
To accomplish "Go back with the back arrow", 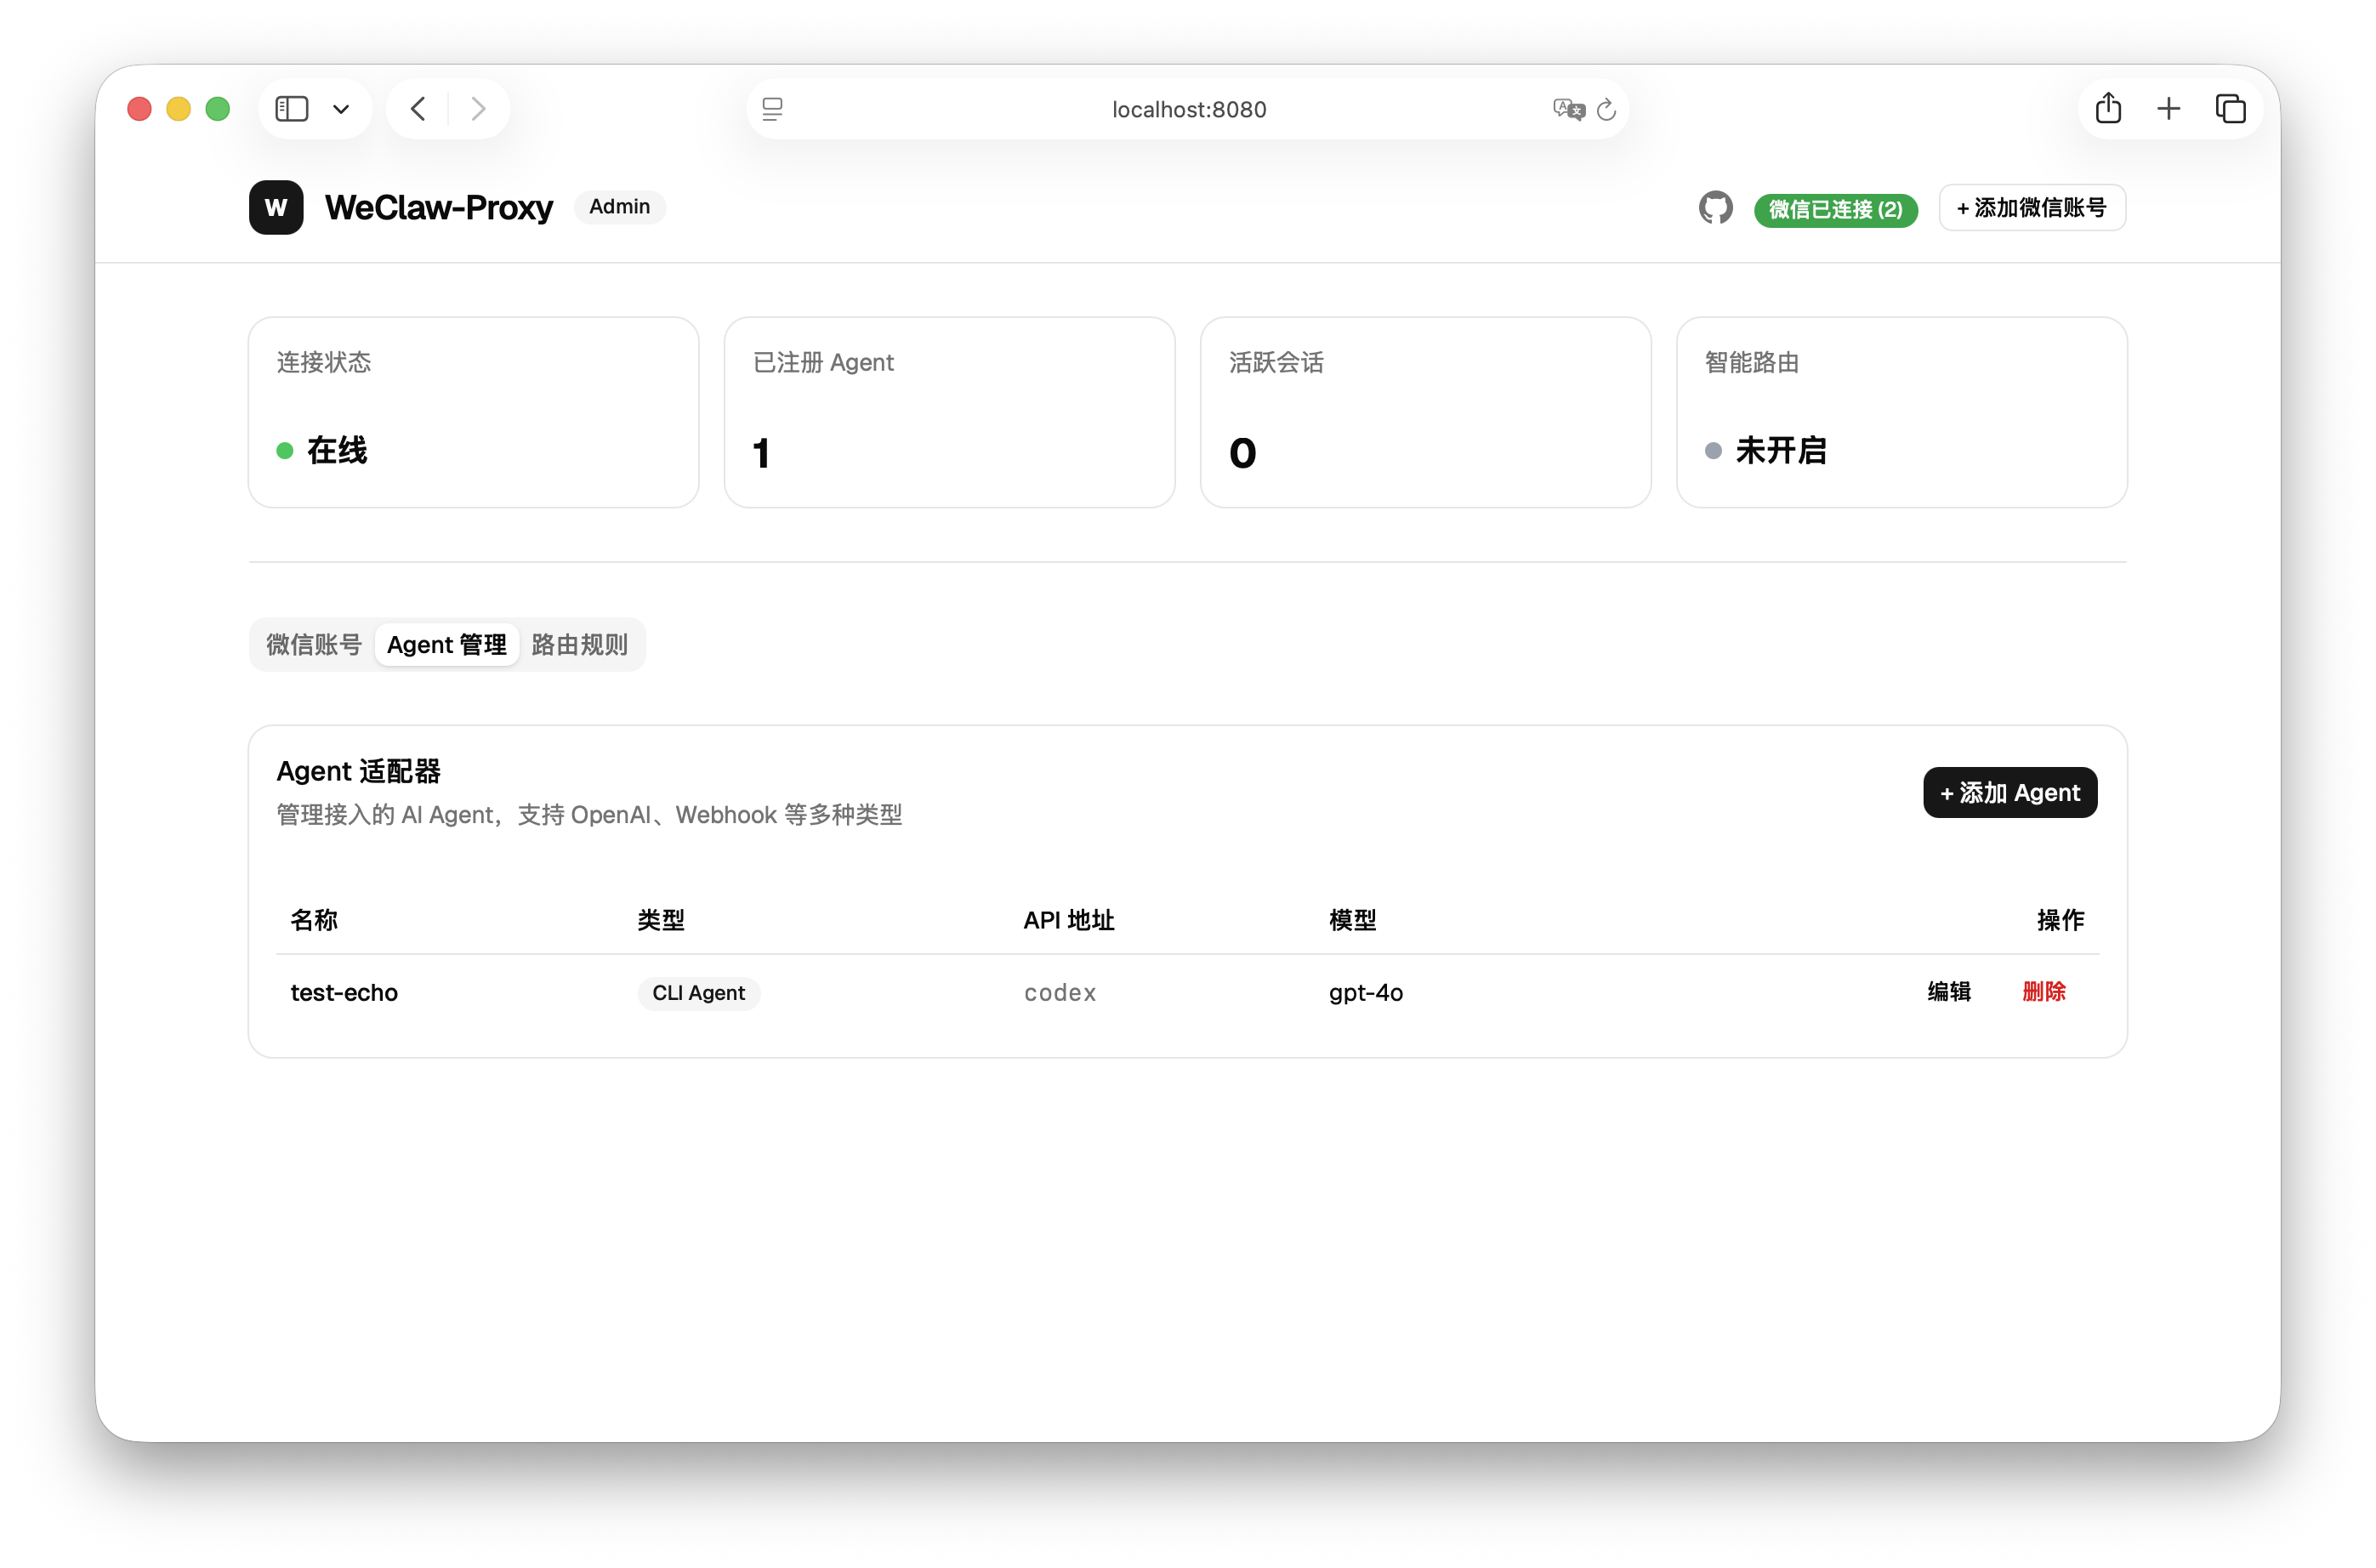I will pyautogui.click(x=418, y=109).
